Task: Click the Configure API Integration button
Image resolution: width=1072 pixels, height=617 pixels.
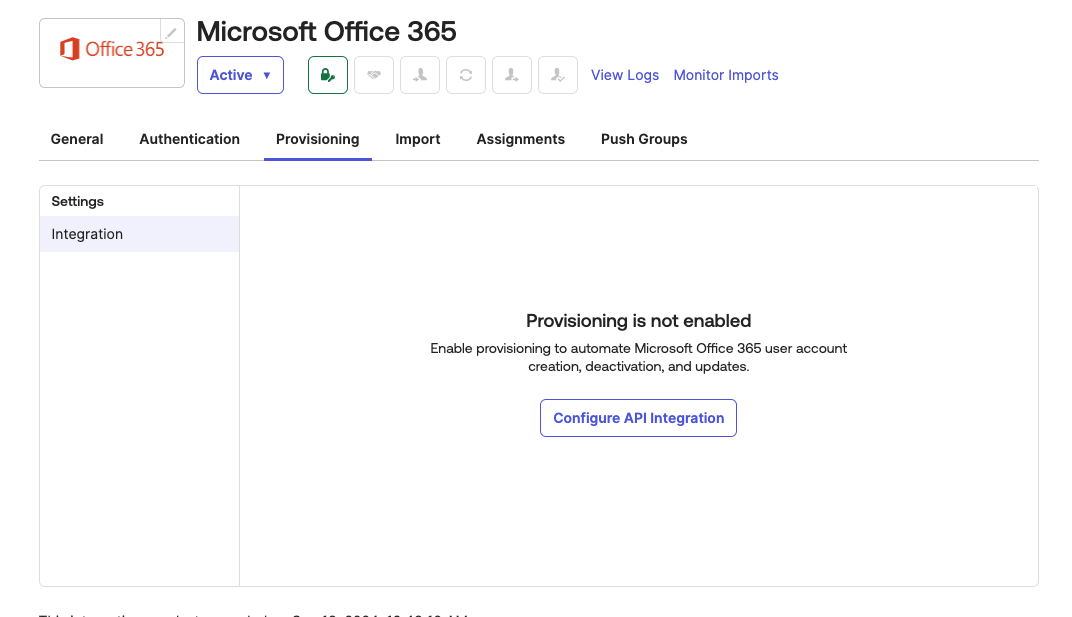Action: (x=638, y=418)
